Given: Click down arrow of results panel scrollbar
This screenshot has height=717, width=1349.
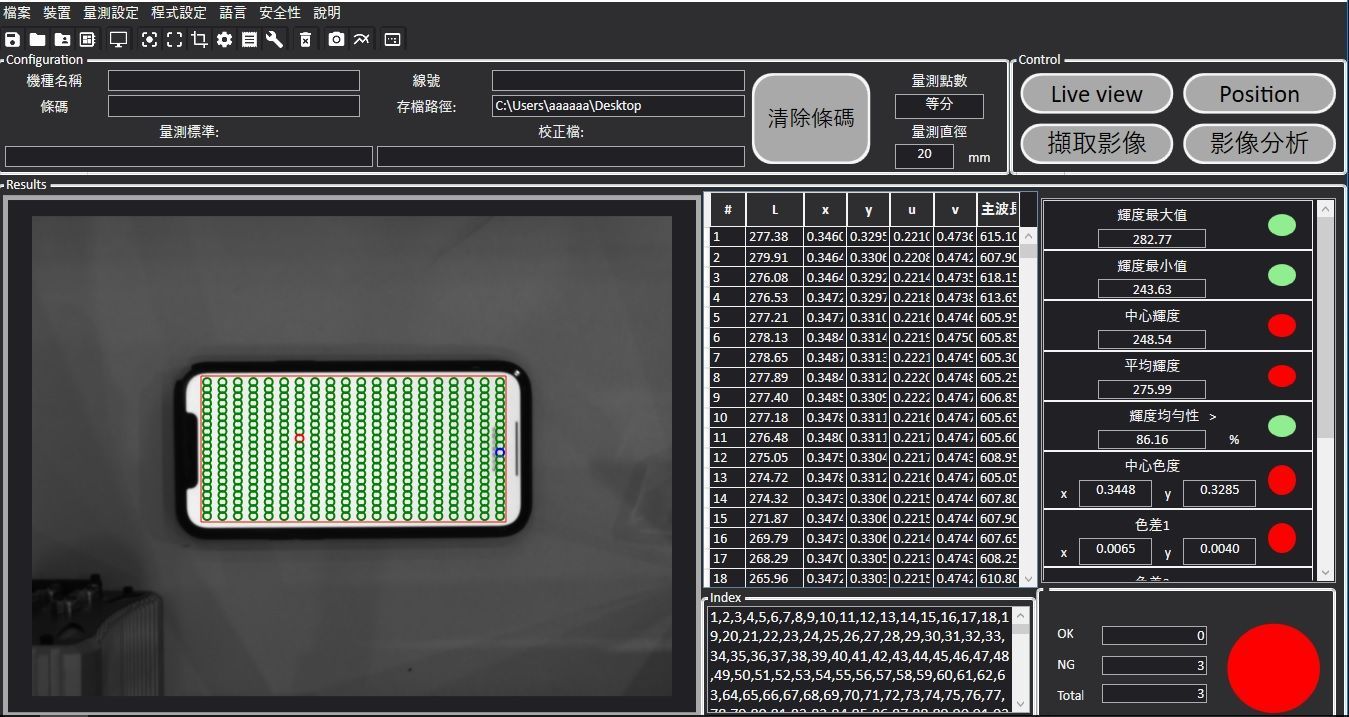Looking at the screenshot, I should tap(1326, 573).
